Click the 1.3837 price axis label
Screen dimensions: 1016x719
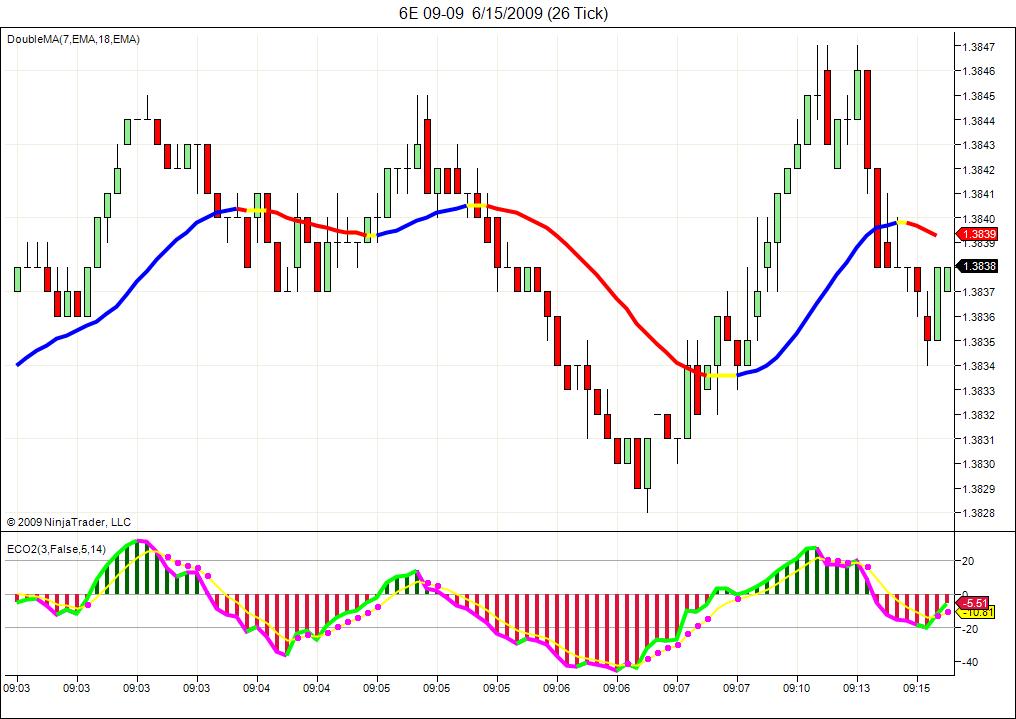(978, 293)
